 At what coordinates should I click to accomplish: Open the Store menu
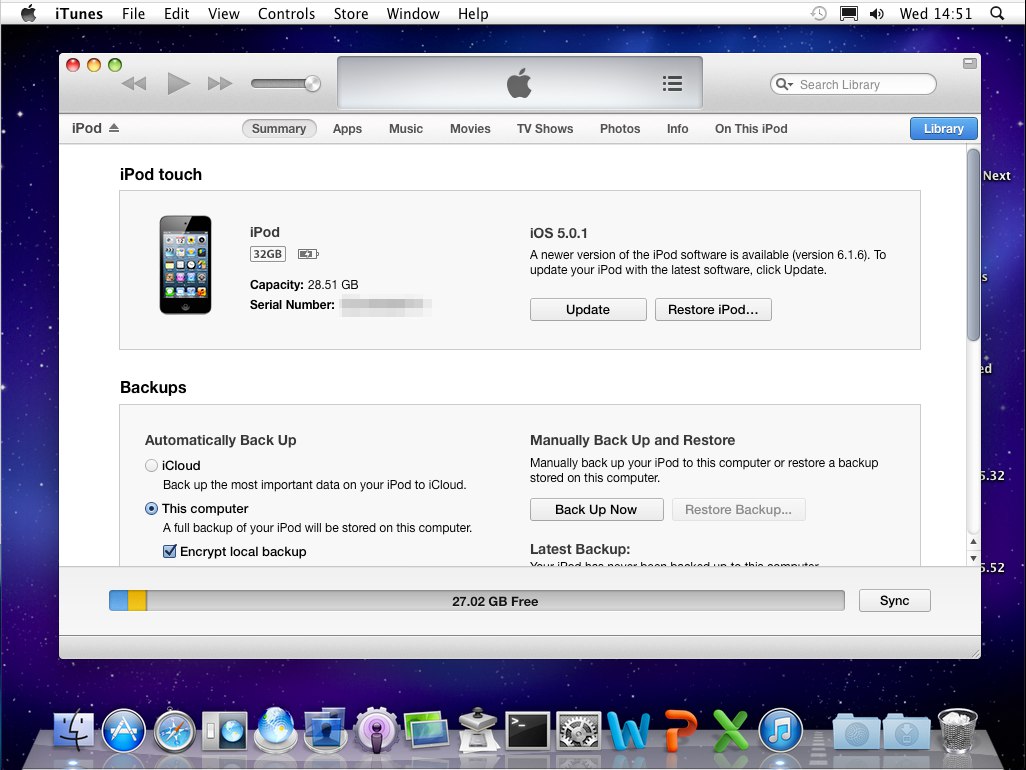351,13
